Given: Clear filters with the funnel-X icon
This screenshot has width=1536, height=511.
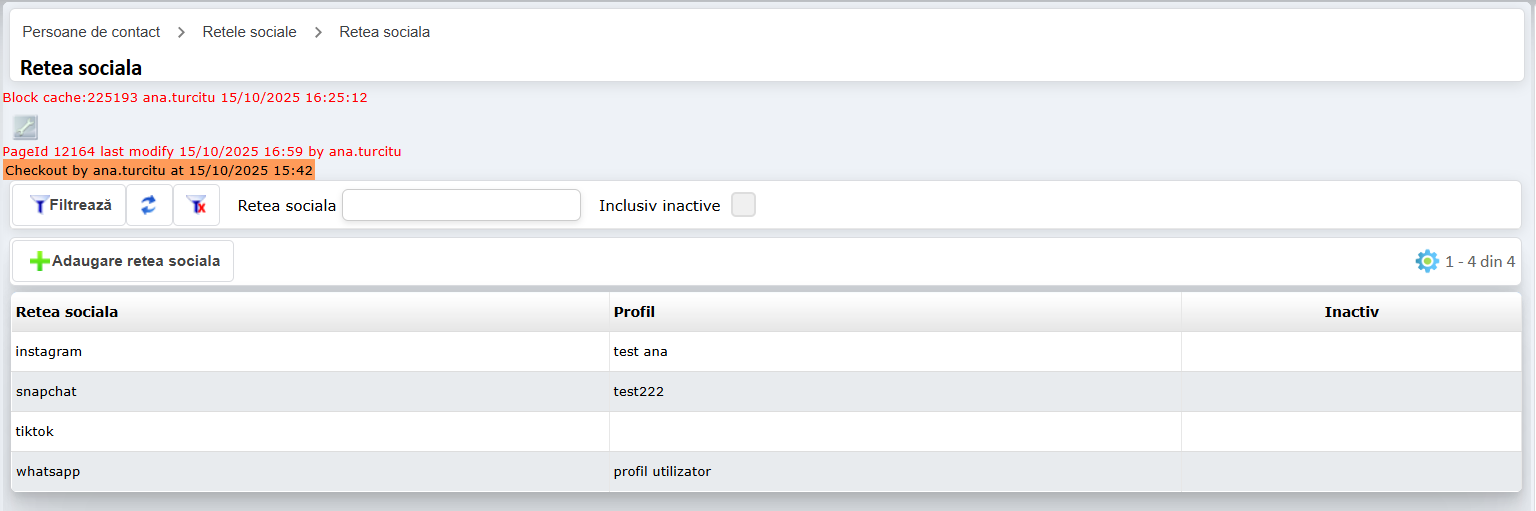Looking at the screenshot, I should pyautogui.click(x=196, y=205).
